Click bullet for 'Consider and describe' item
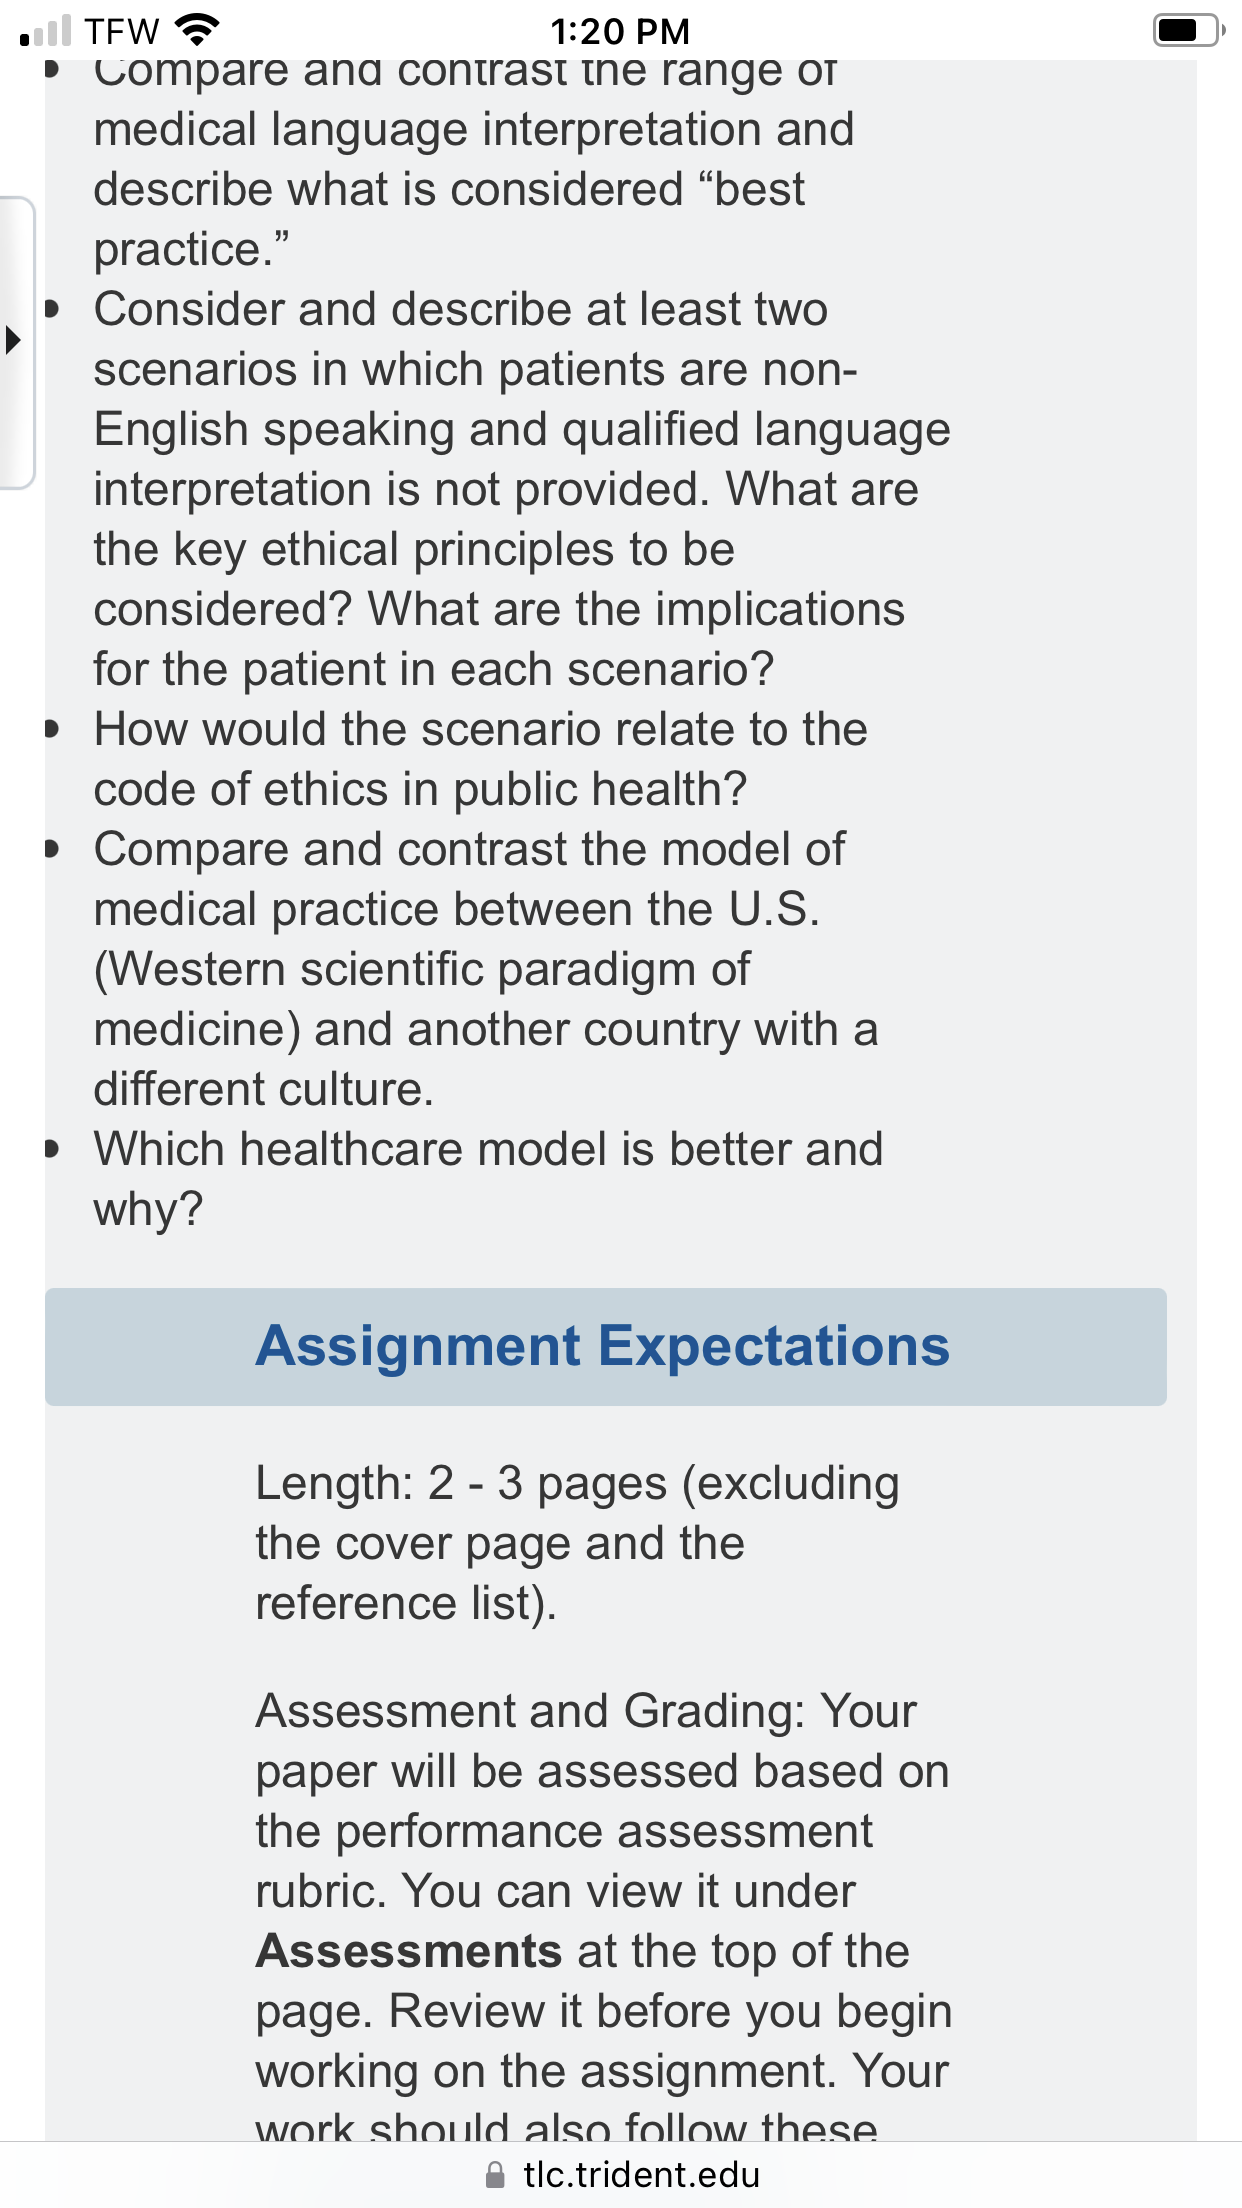Screen dimensions: 1242x2208 tap(52, 310)
